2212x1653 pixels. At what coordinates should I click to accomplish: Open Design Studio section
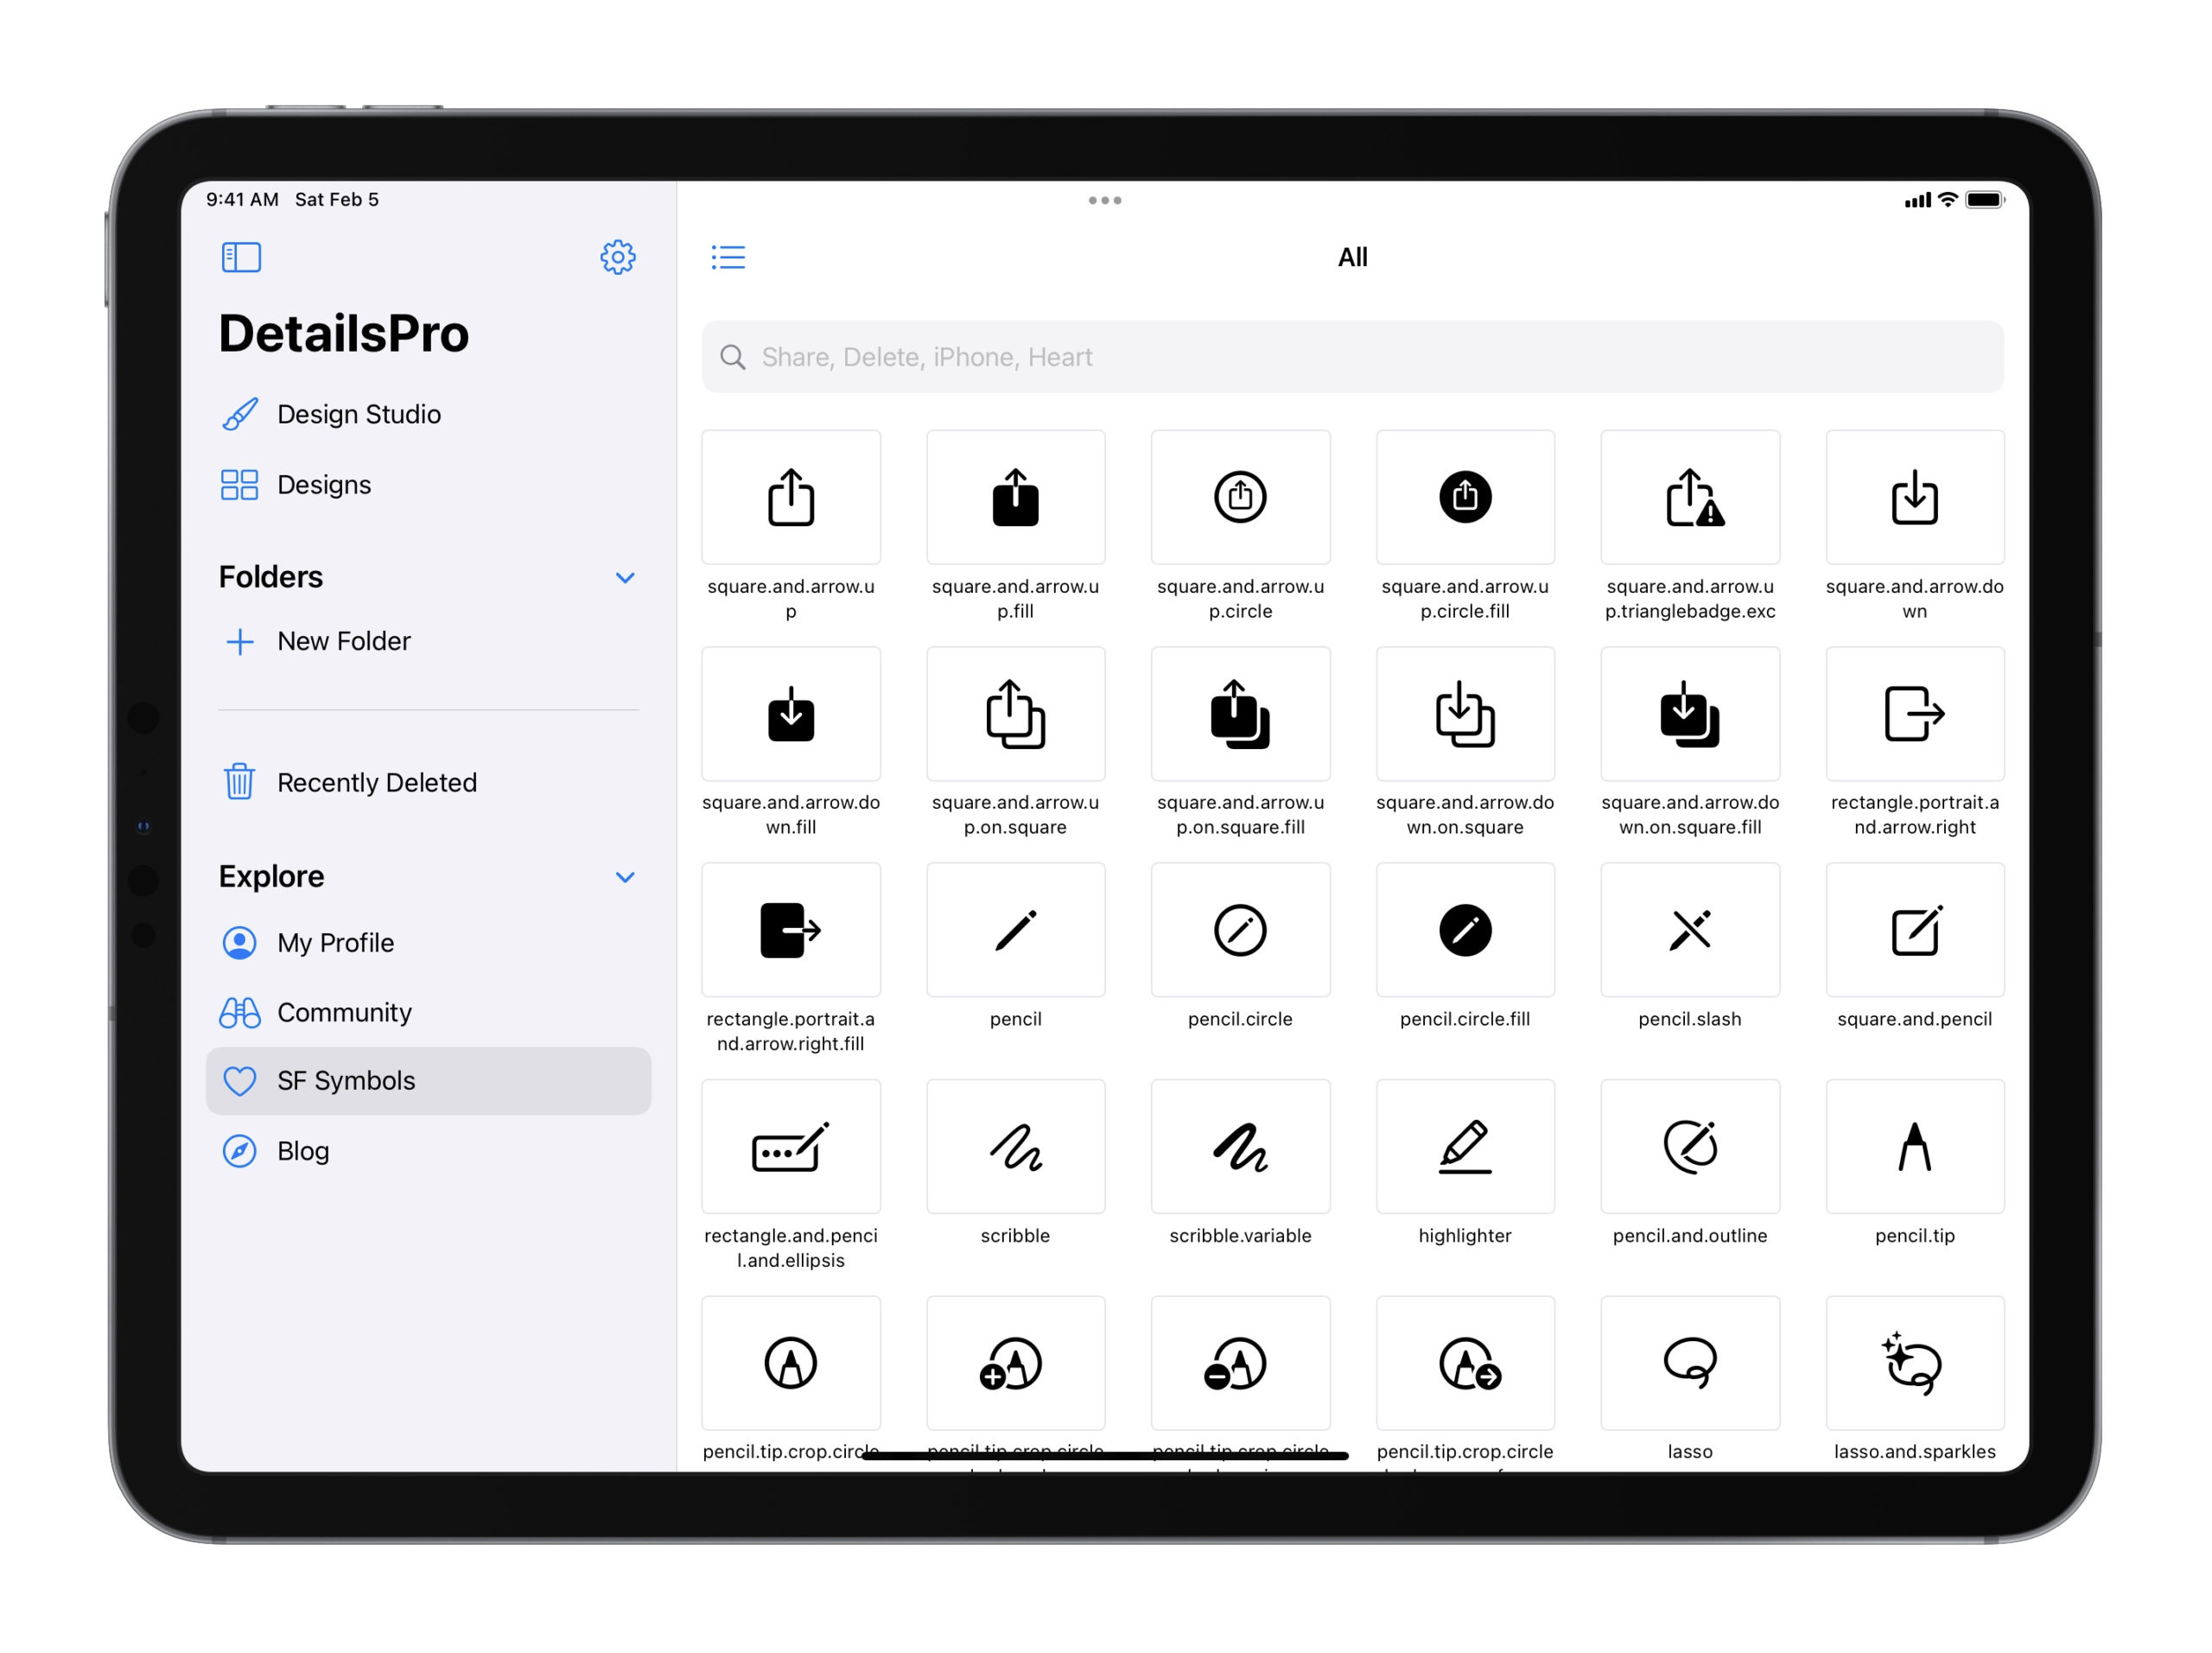(358, 413)
